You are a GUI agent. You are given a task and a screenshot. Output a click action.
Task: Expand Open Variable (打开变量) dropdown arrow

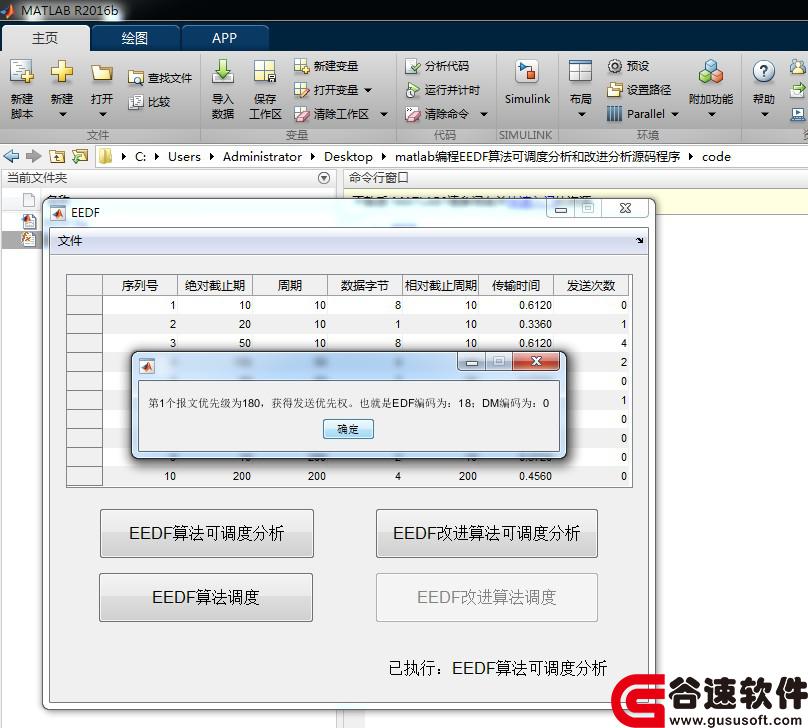(368, 91)
